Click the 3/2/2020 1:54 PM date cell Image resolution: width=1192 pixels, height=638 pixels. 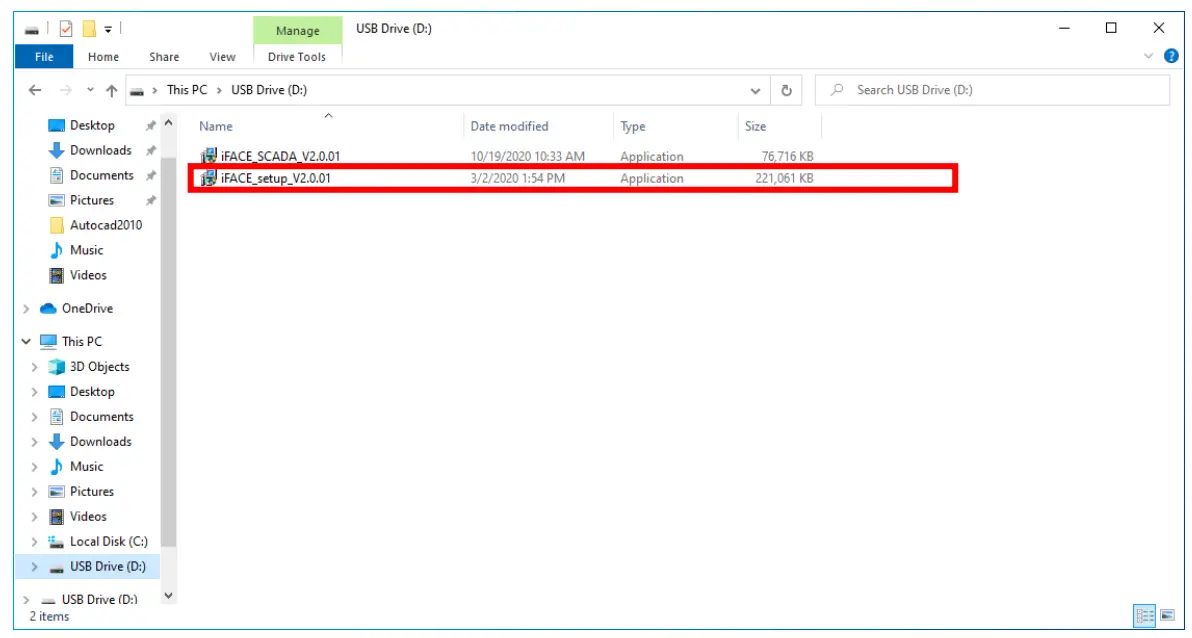[518, 179]
